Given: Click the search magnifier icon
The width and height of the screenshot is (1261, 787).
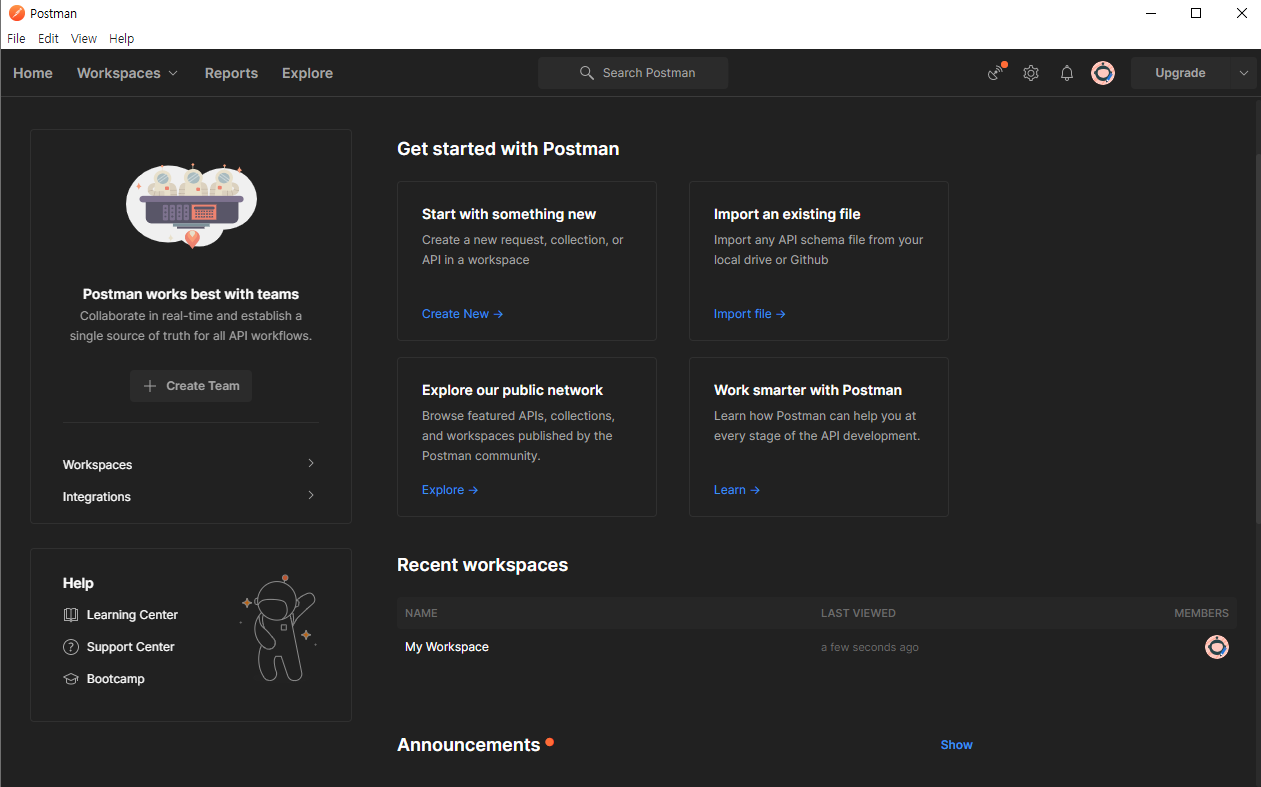Looking at the screenshot, I should (x=587, y=73).
